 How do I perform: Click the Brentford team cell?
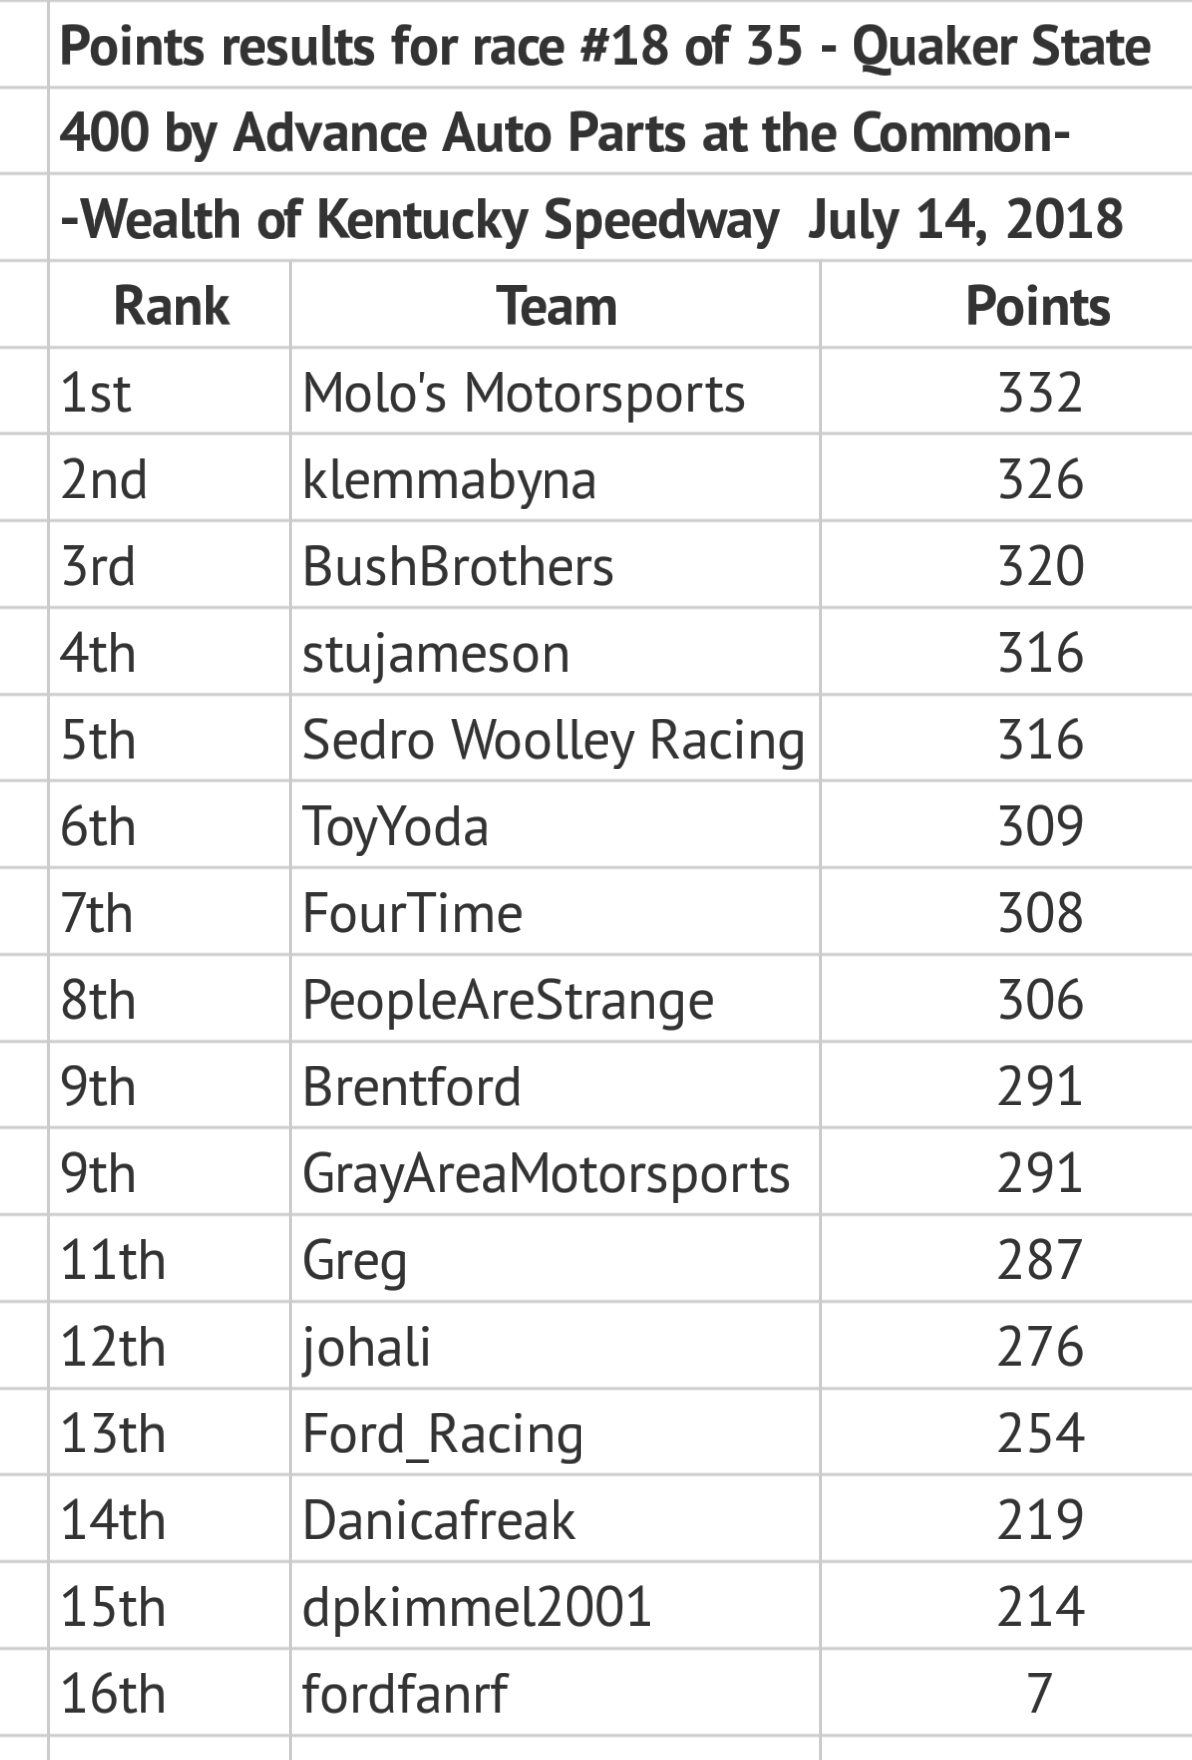coord(412,1088)
